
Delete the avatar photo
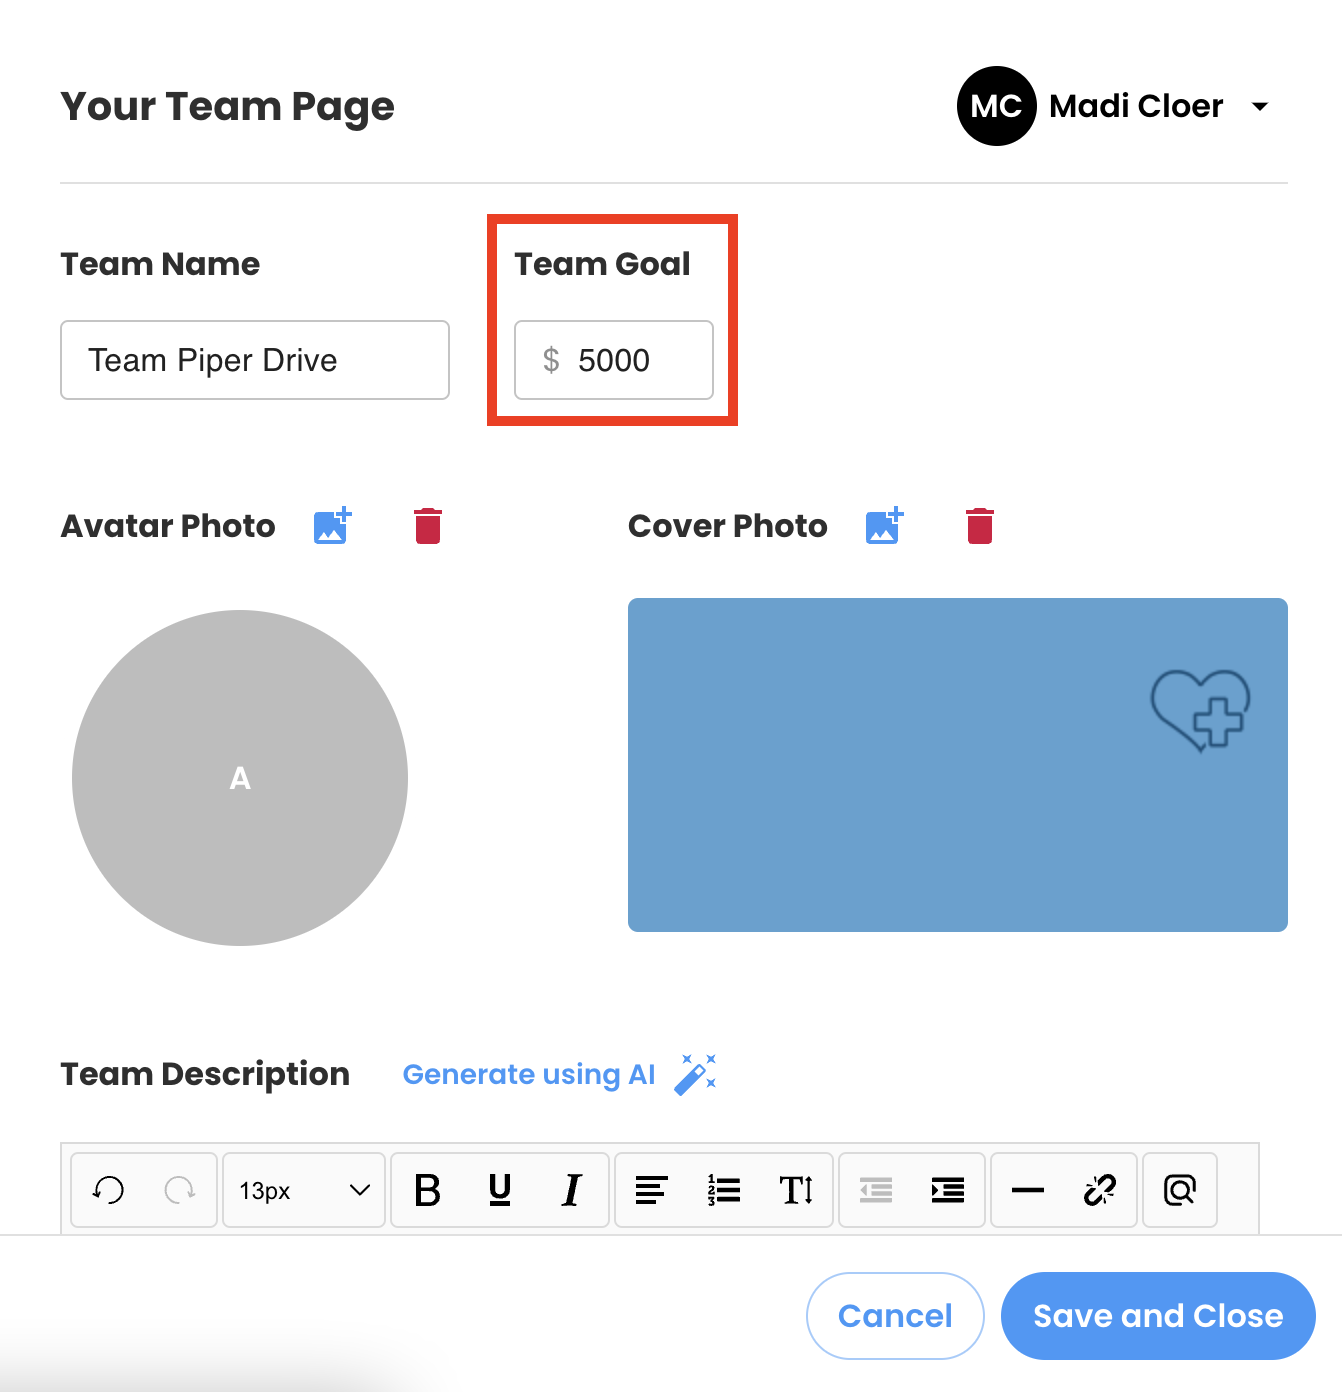click(428, 526)
